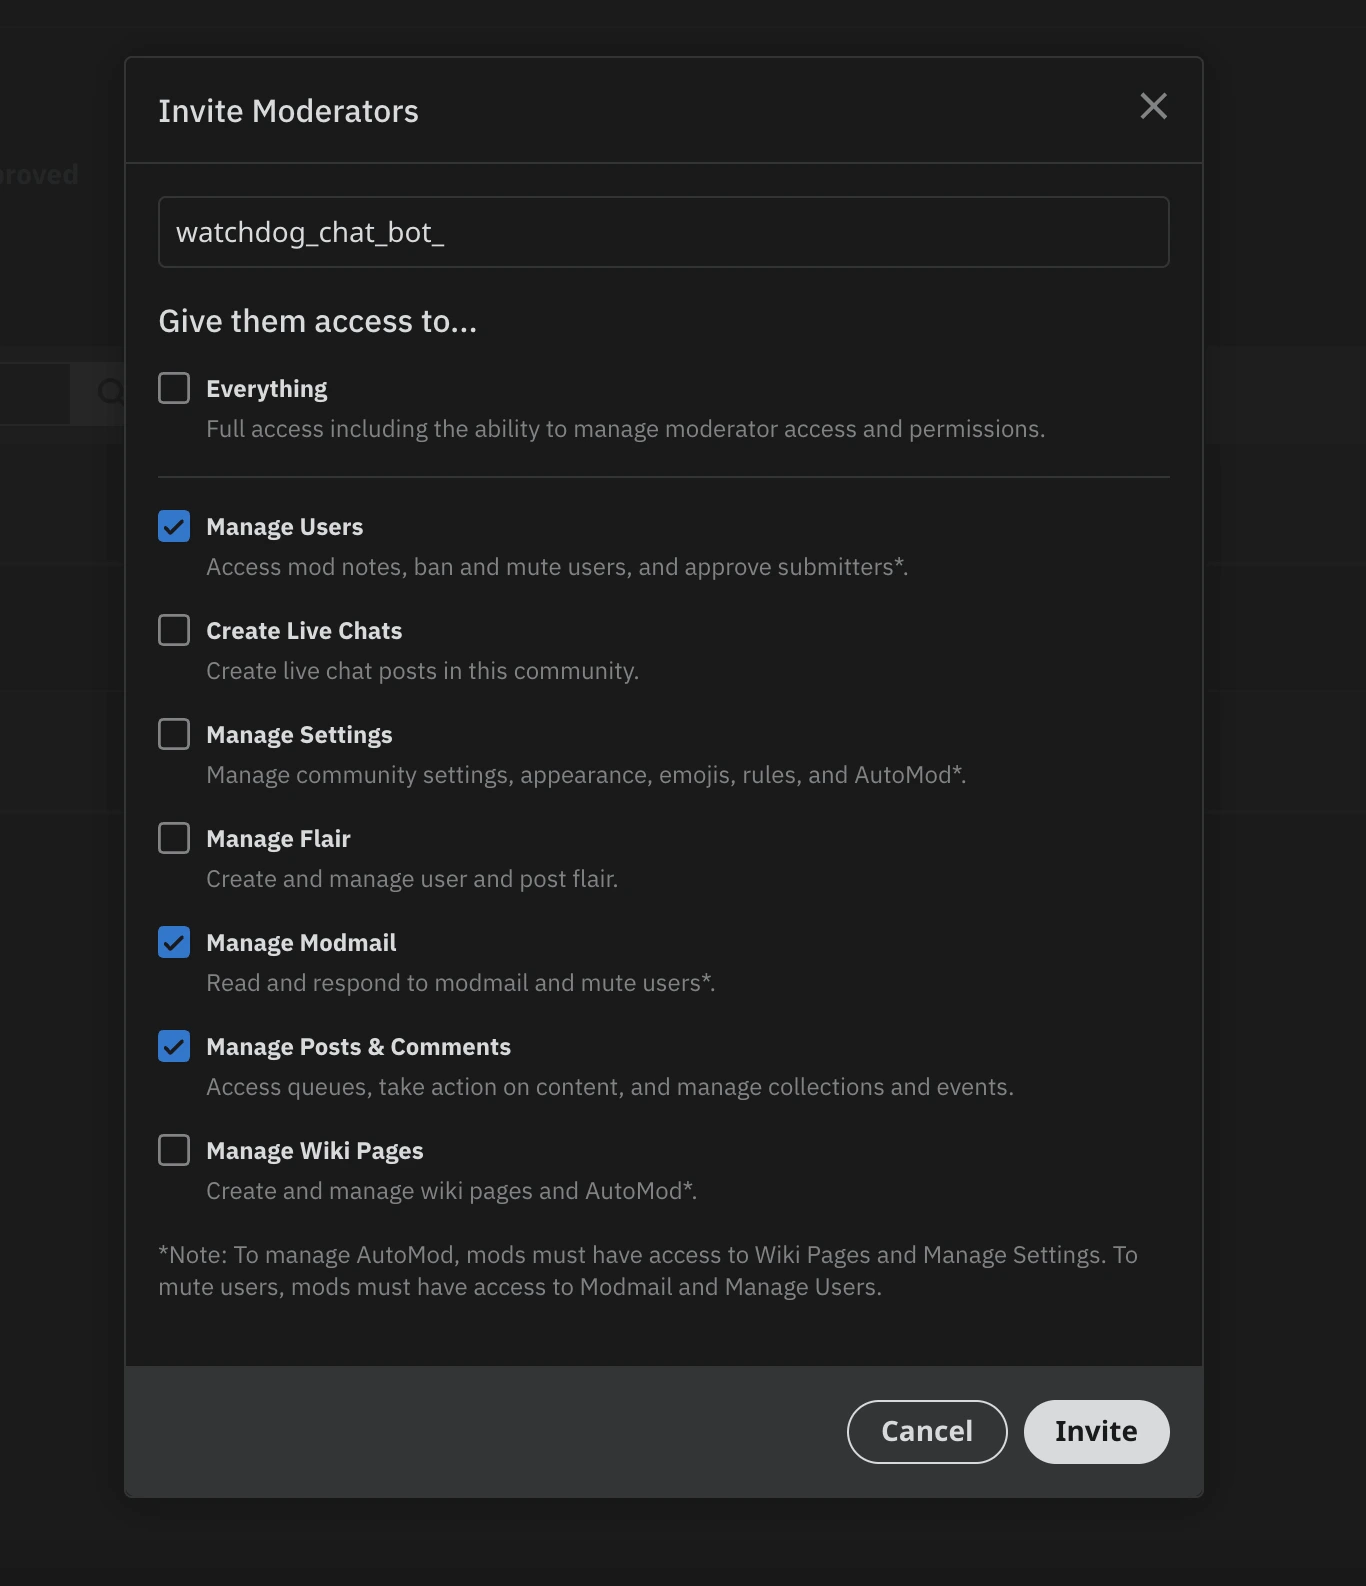Click 'Access queues, take action on content' text
Screen dimensions: 1366x1586
point(610,1087)
